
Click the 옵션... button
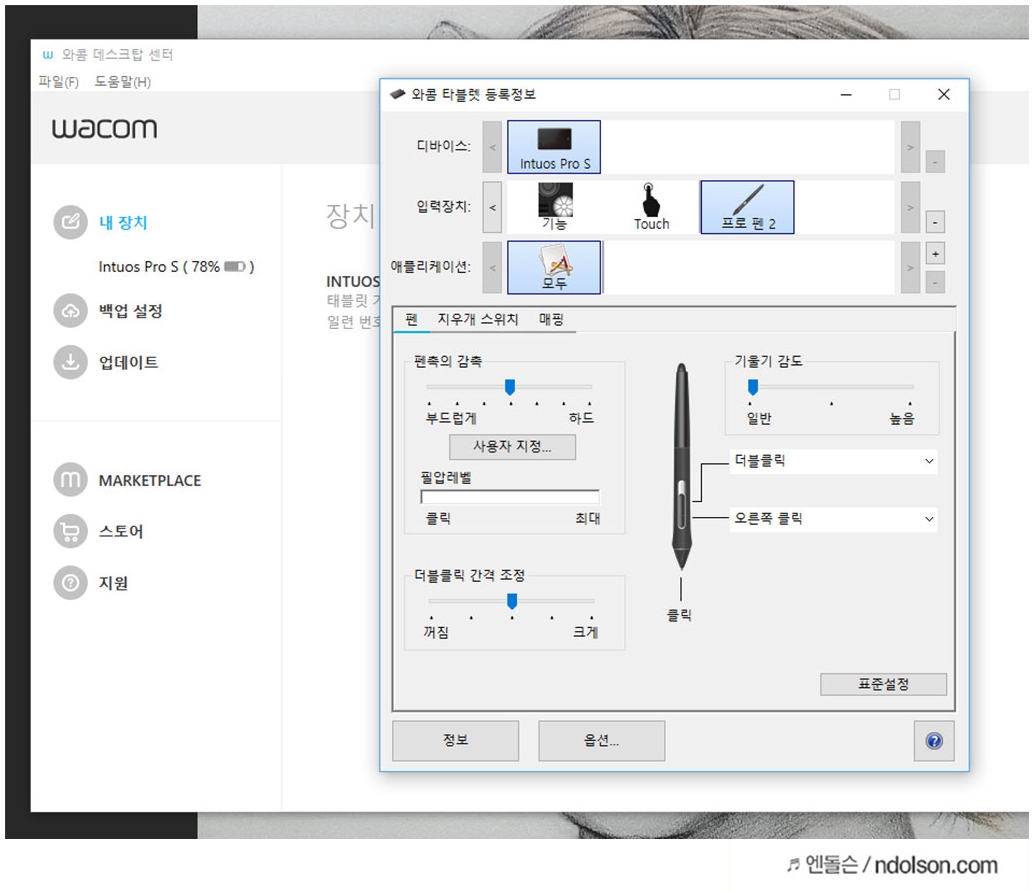click(601, 741)
